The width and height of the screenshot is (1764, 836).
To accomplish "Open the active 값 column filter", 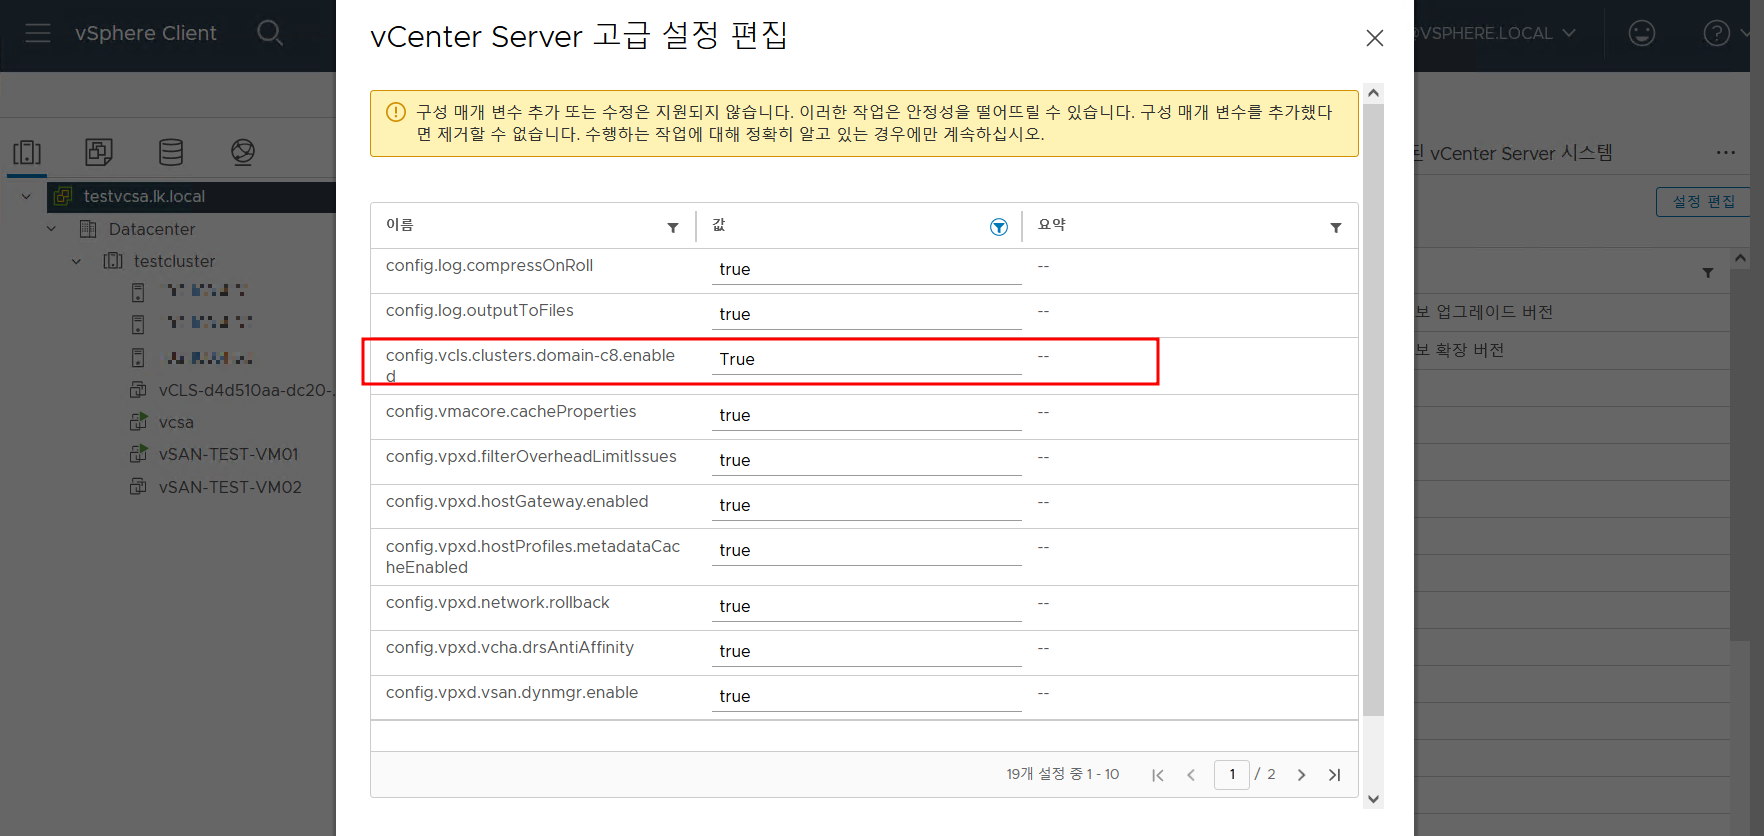I will [x=998, y=227].
